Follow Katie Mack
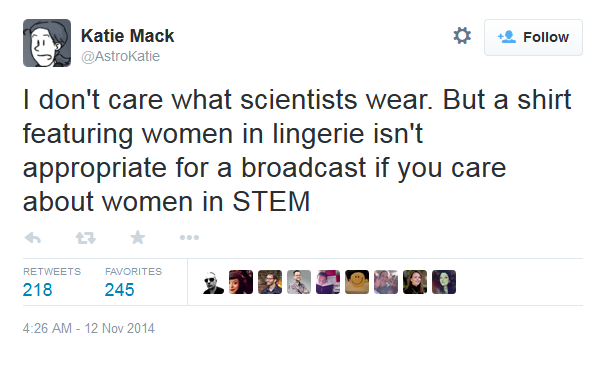 point(533,37)
